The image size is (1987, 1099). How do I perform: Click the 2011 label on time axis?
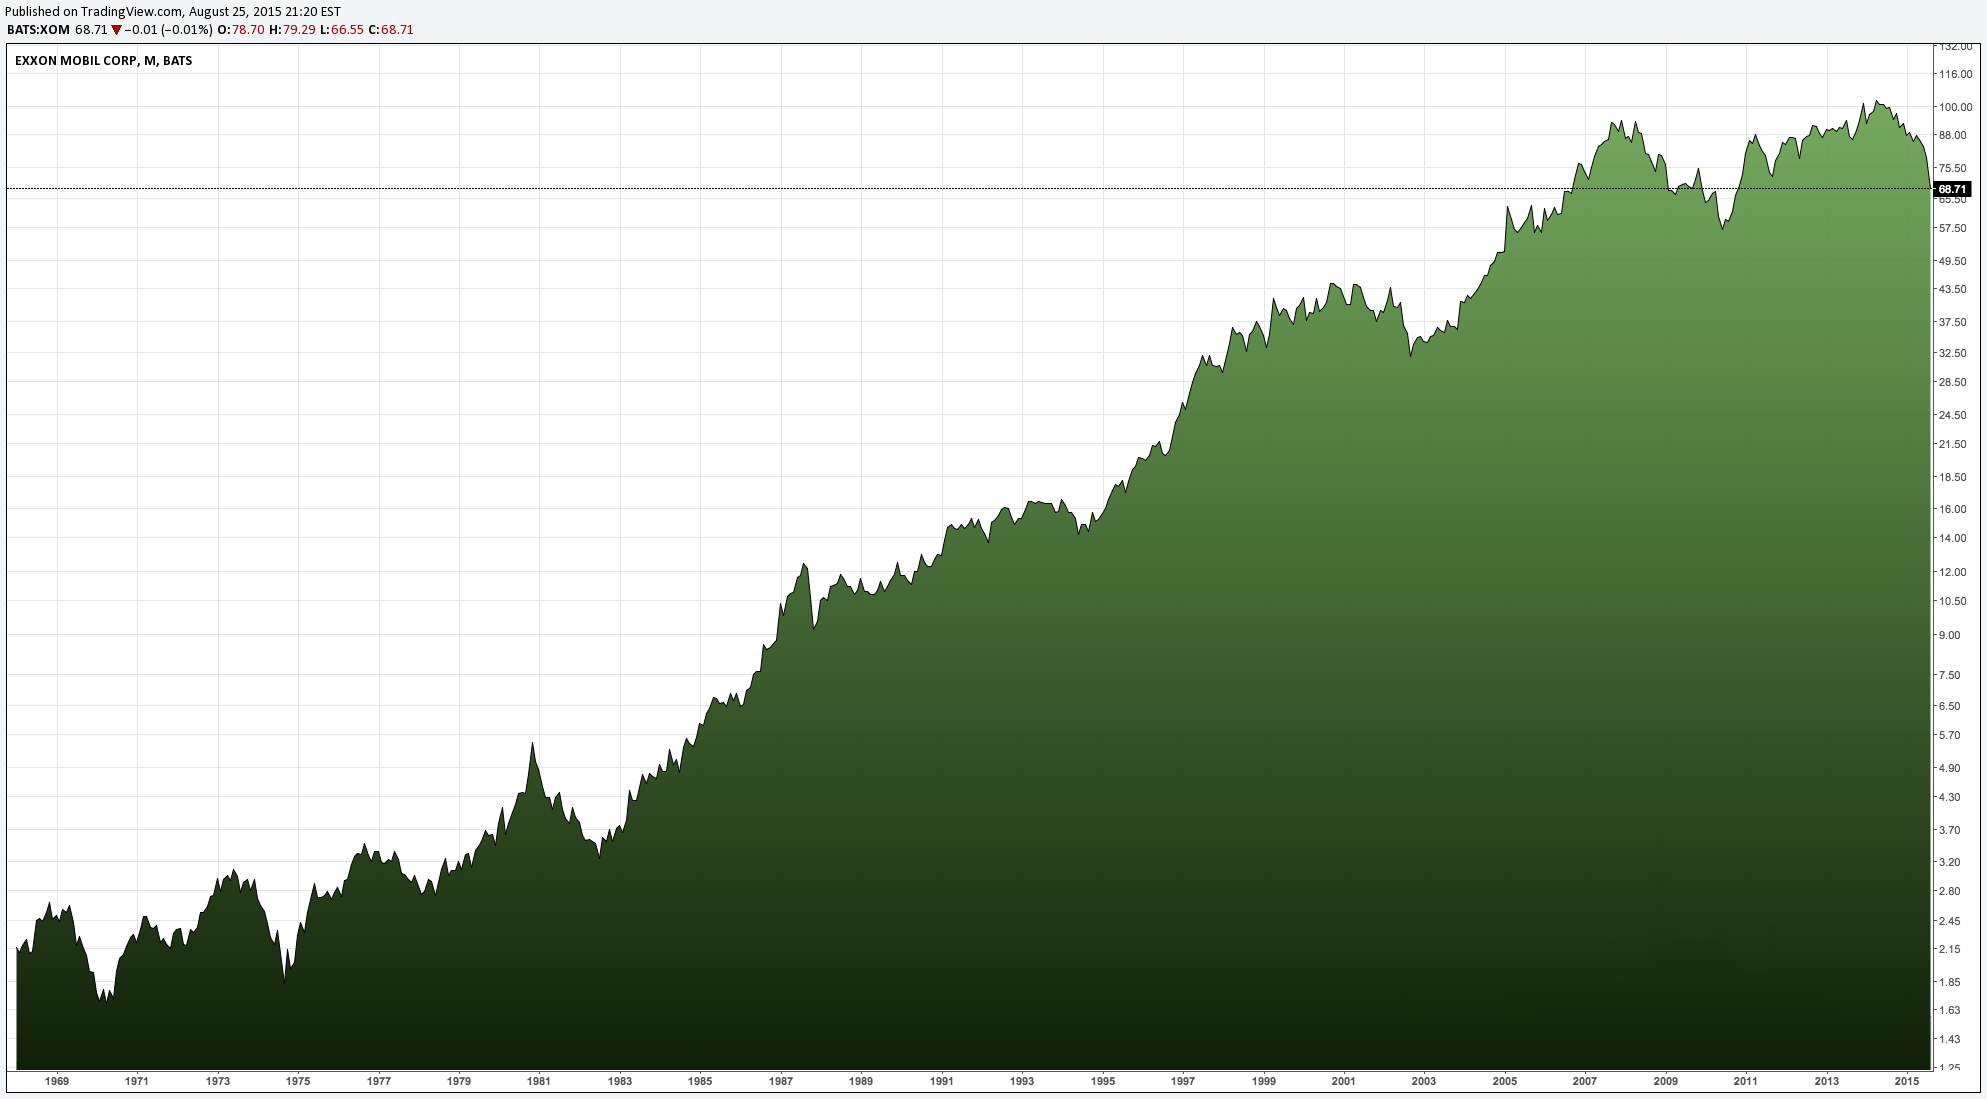click(1746, 1081)
